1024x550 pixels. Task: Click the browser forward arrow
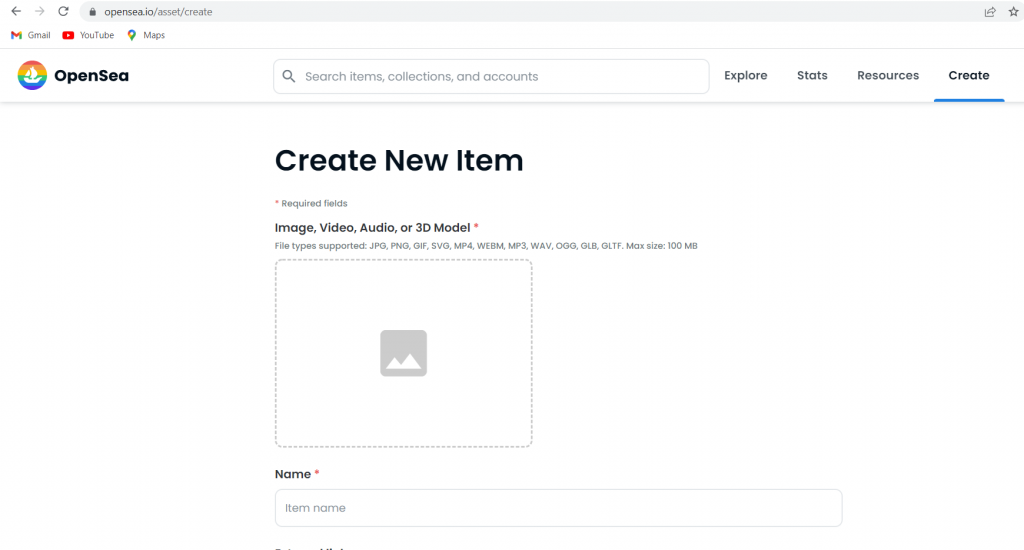click(x=40, y=11)
